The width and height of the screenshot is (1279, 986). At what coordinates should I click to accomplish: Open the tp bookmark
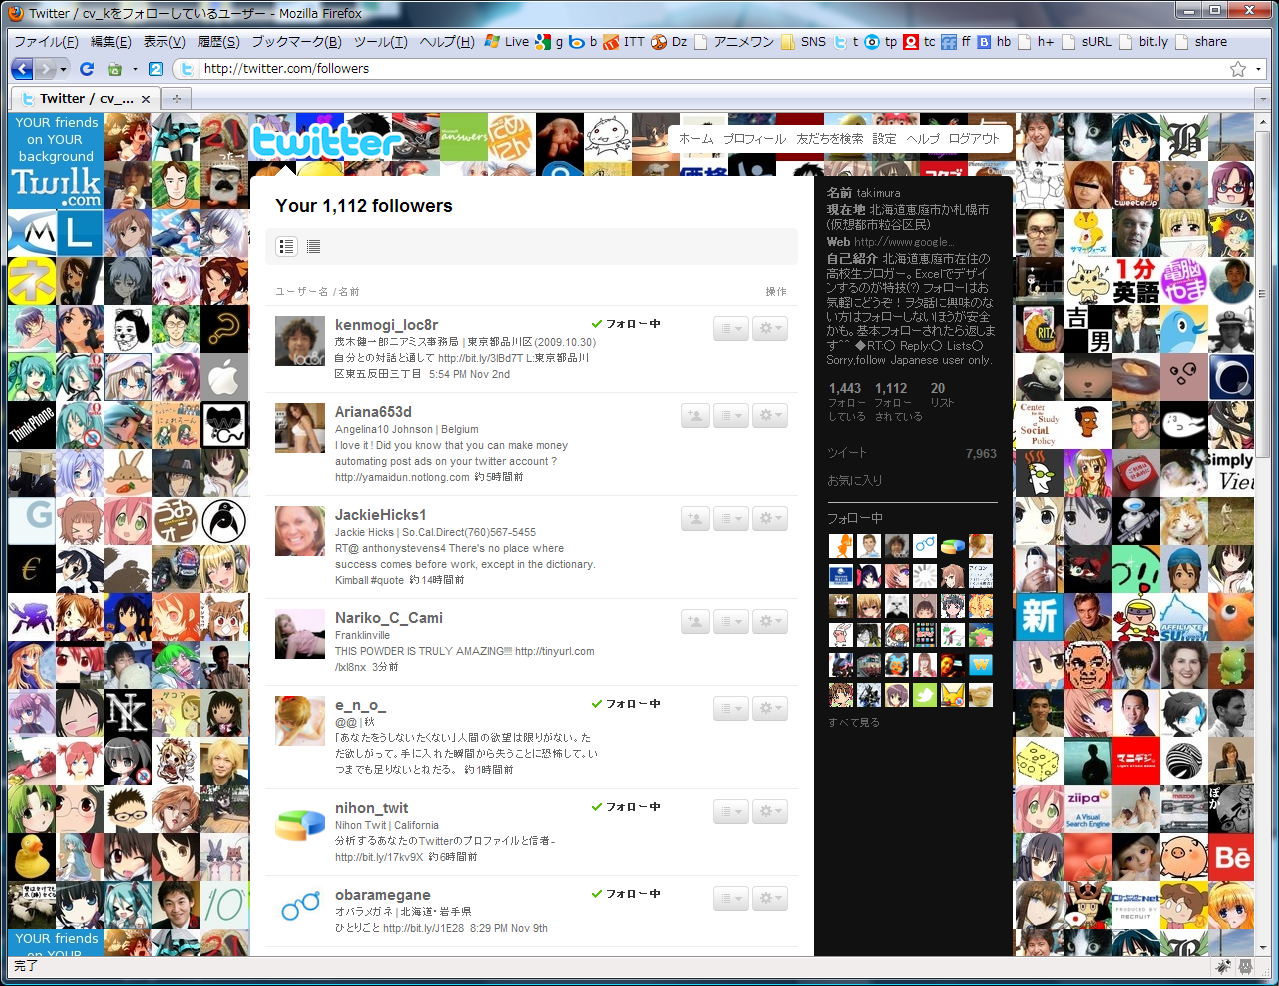coord(881,42)
